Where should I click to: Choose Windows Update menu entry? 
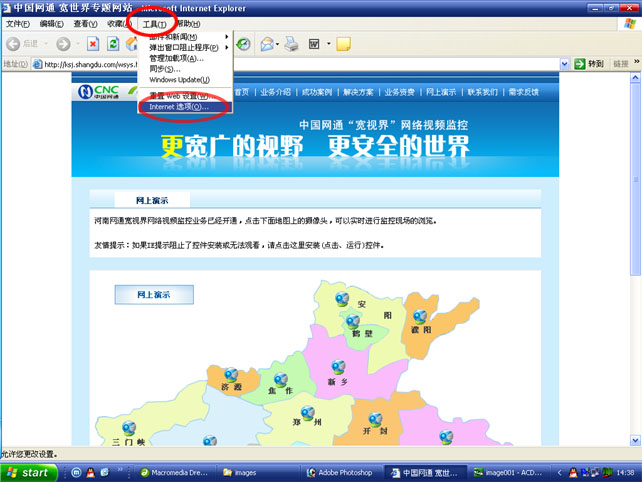pyautogui.click(x=180, y=80)
